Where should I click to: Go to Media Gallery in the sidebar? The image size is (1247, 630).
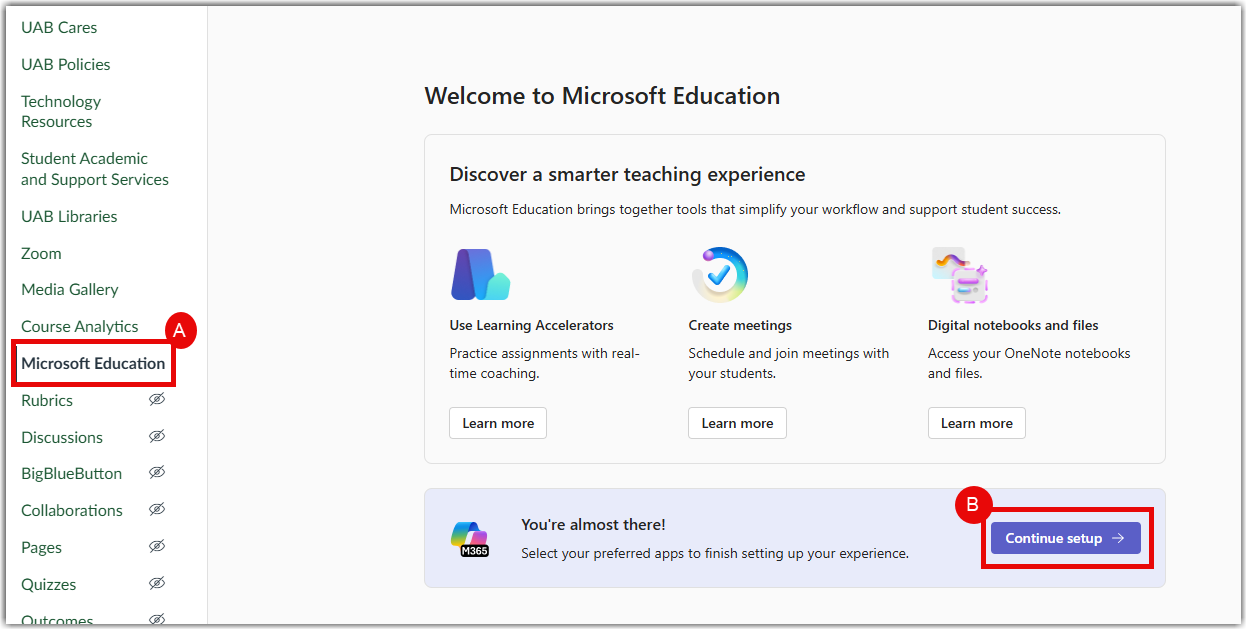[70, 289]
